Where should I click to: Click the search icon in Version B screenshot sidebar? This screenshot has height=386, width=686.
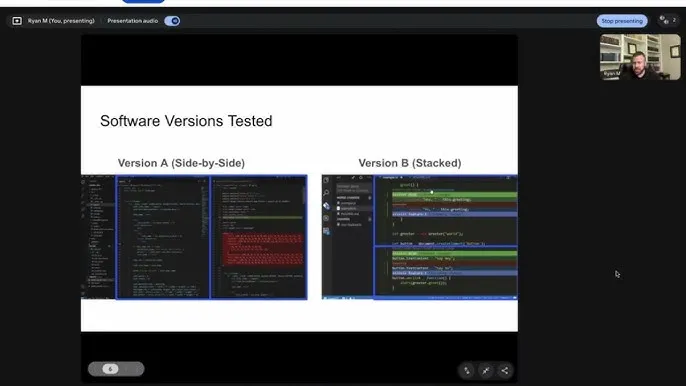[x=326, y=193]
